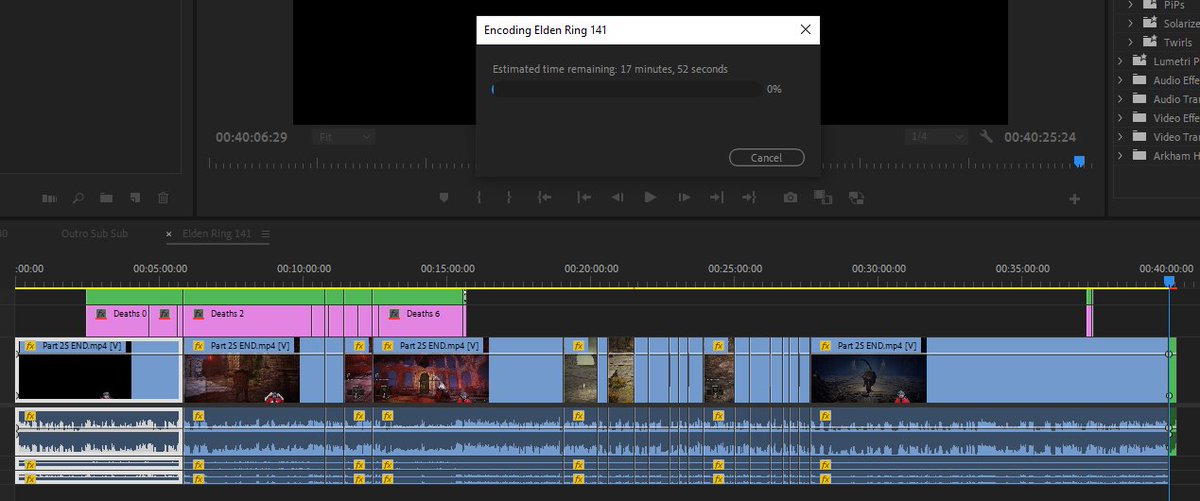Expand the Arkham folder
Image resolution: width=1200 pixels, height=501 pixels.
click(x=1119, y=156)
